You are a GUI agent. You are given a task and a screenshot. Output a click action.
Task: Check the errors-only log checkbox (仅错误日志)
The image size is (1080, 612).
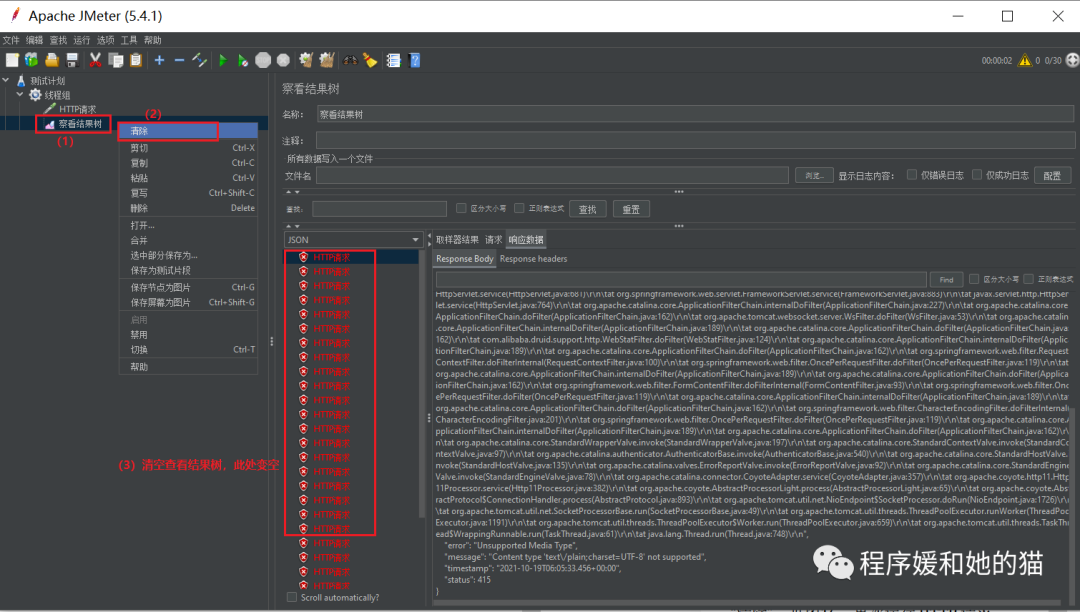click(912, 175)
